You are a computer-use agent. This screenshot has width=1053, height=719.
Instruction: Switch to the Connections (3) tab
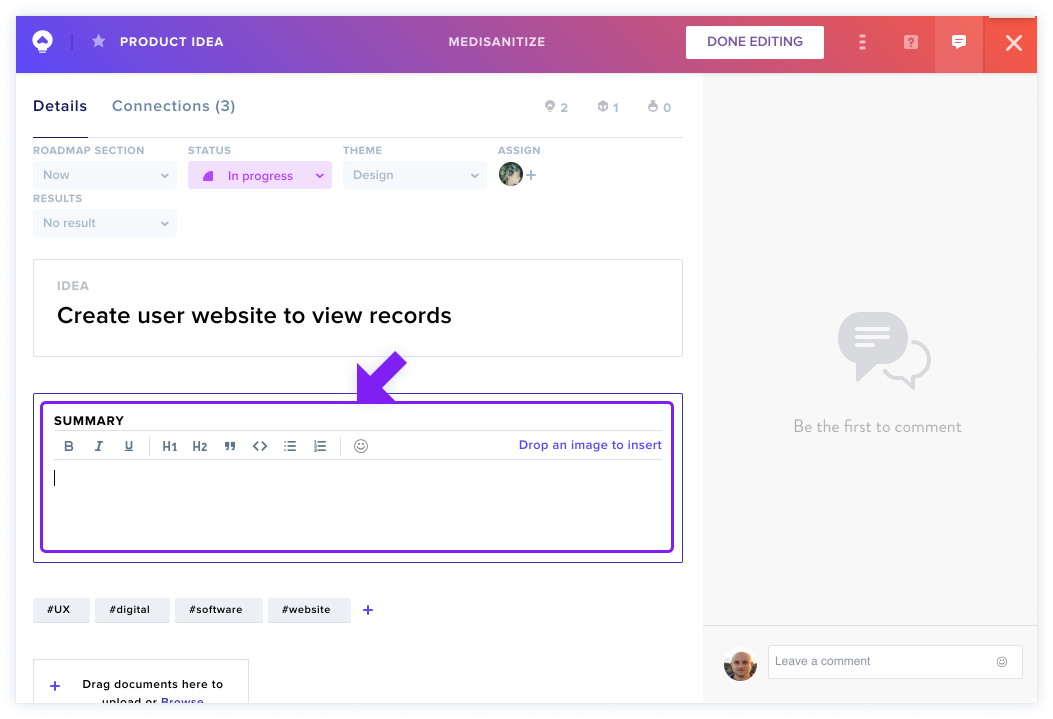[173, 106]
